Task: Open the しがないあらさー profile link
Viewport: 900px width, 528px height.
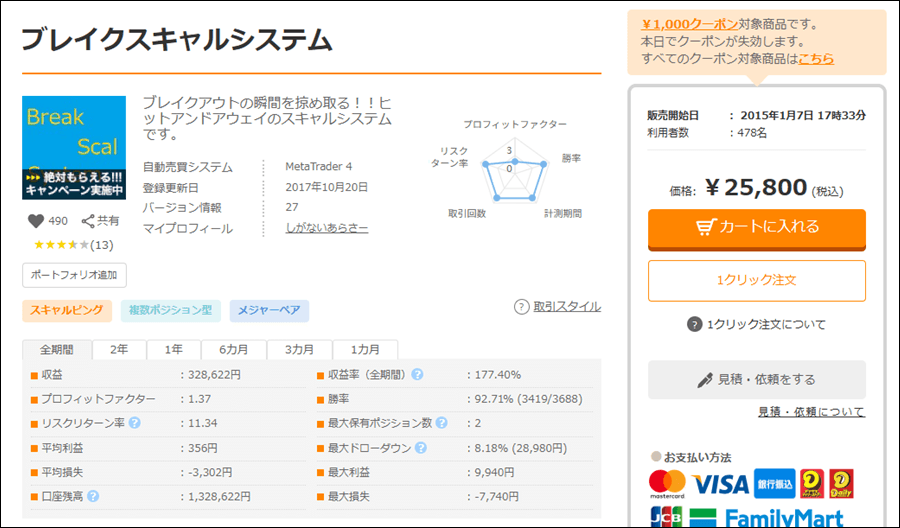Action: click(x=327, y=228)
